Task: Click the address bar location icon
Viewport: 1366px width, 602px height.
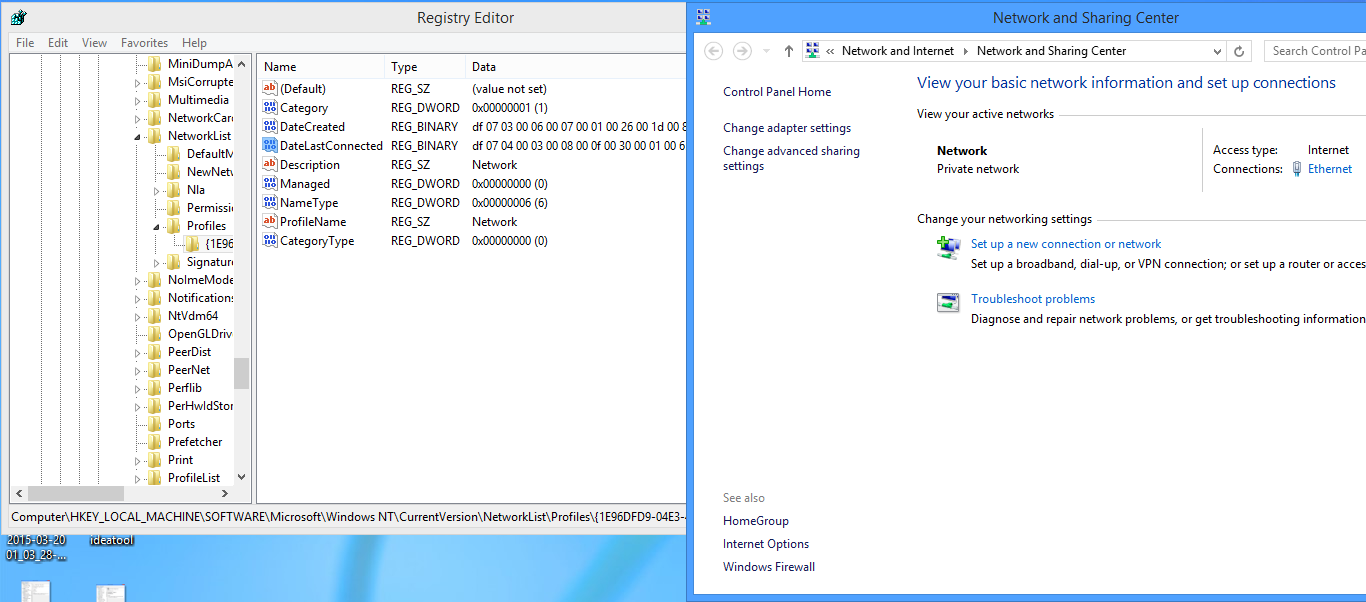Action: 813,51
